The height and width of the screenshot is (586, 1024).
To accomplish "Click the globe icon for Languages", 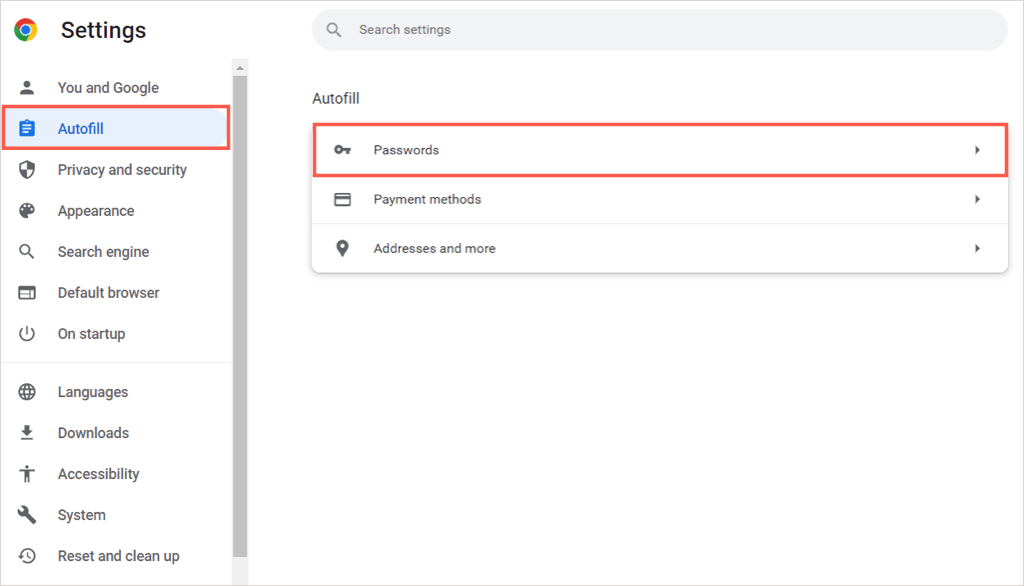I will 27,392.
